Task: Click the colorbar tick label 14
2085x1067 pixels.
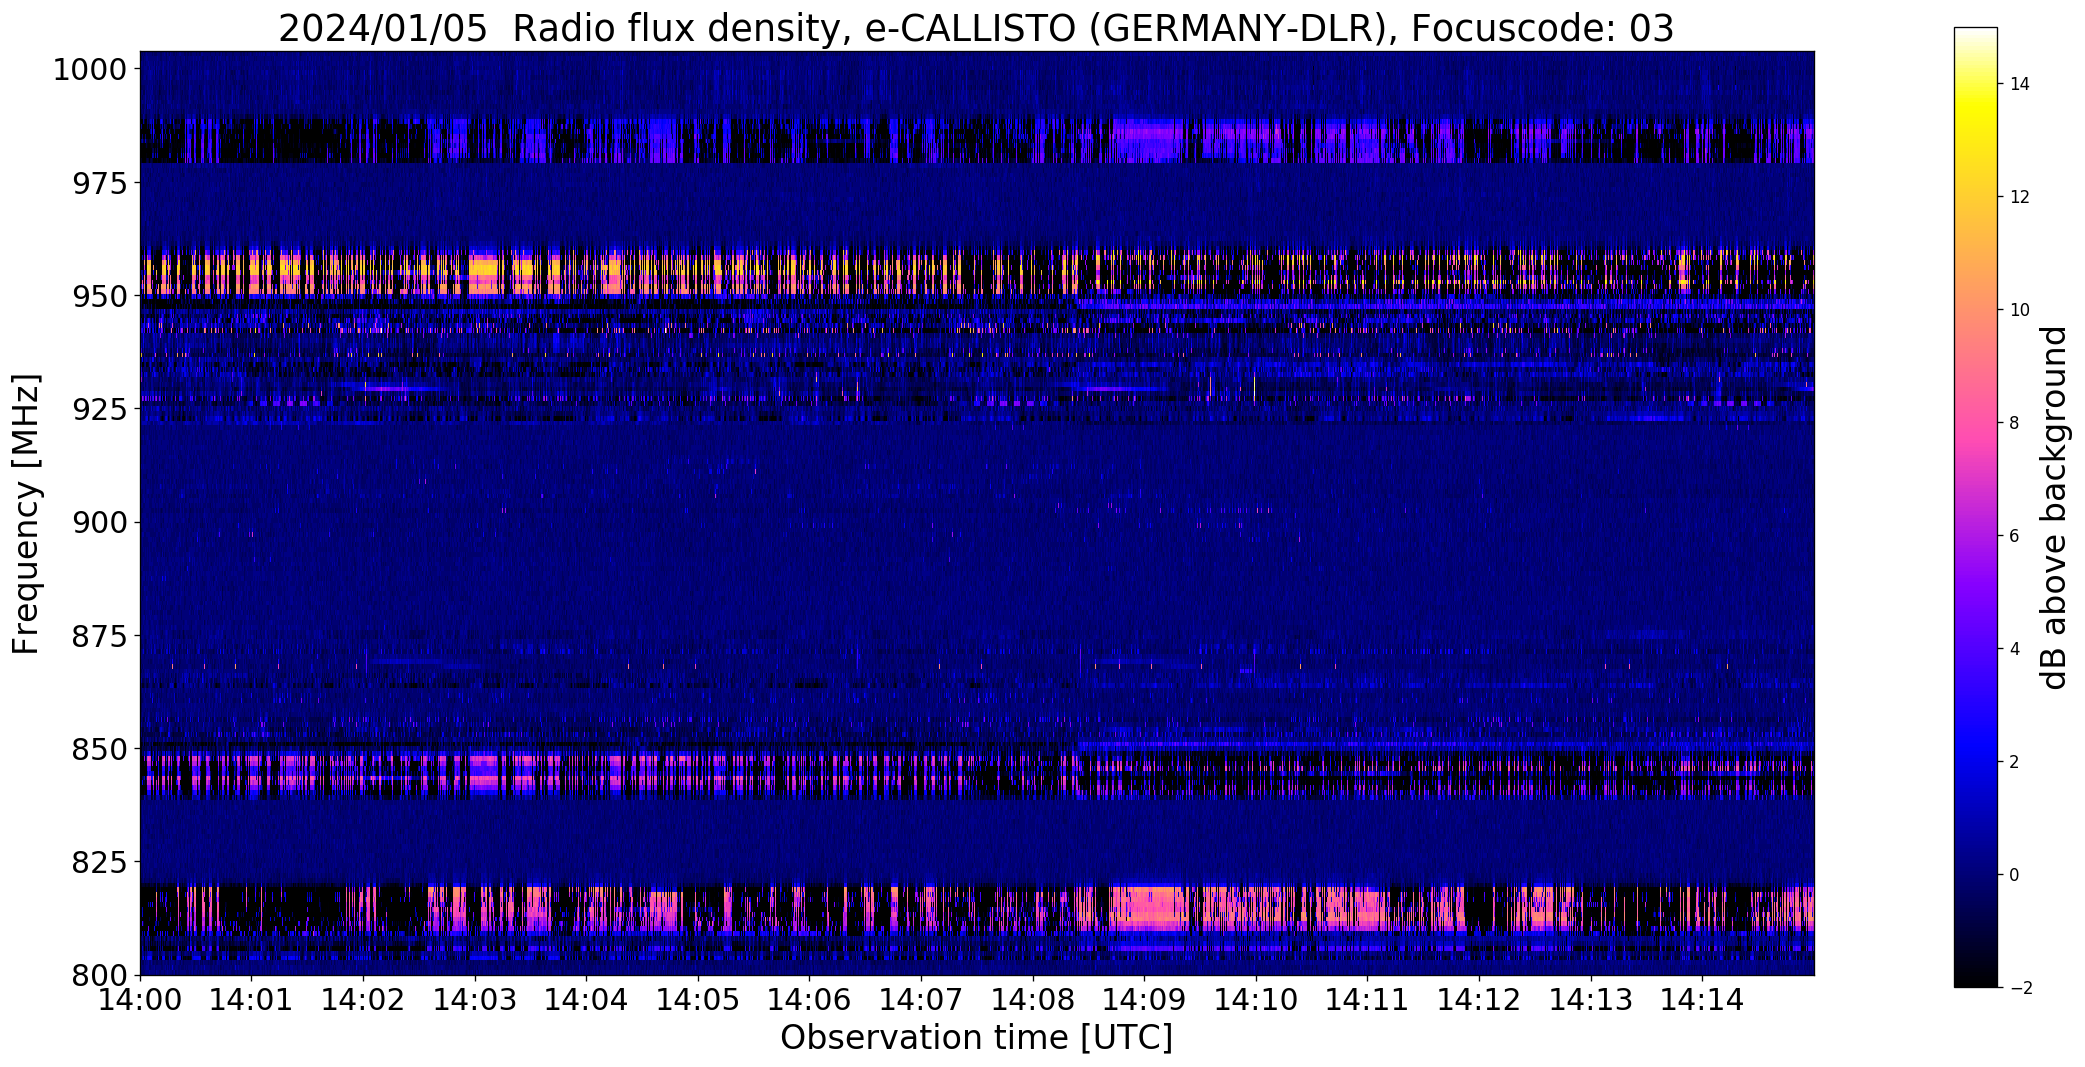Action: coord(2019,84)
